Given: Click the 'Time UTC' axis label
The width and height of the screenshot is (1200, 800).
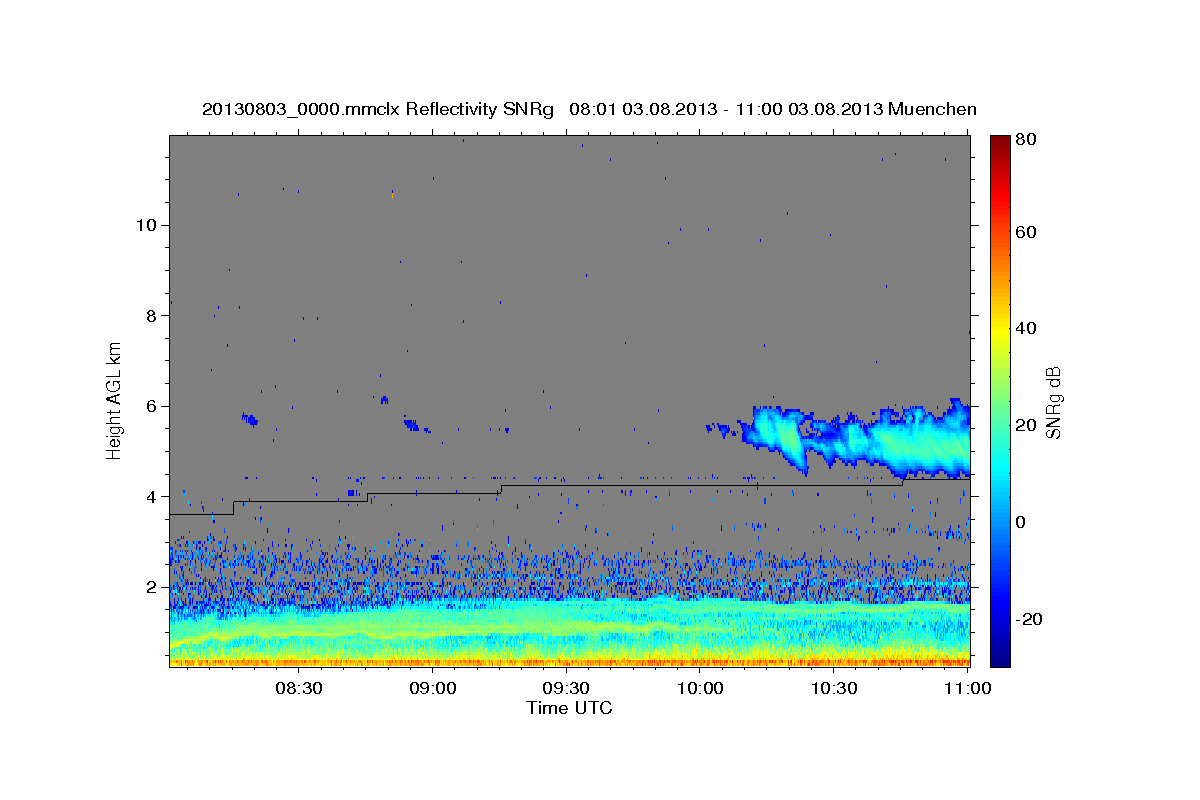Looking at the screenshot, I should 569,708.
